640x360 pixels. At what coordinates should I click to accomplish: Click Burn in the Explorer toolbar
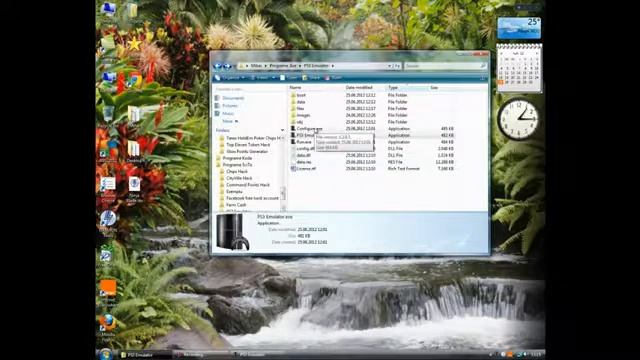click(x=333, y=78)
